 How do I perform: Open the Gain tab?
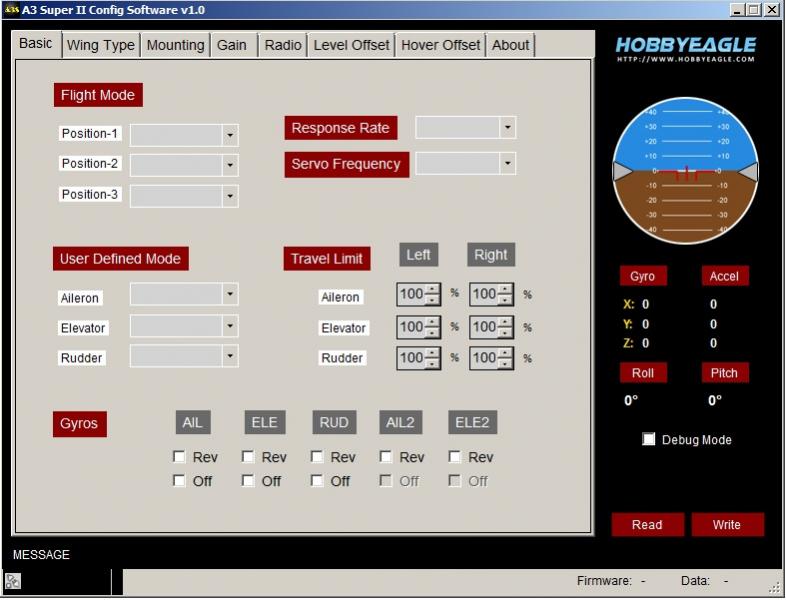[232, 45]
